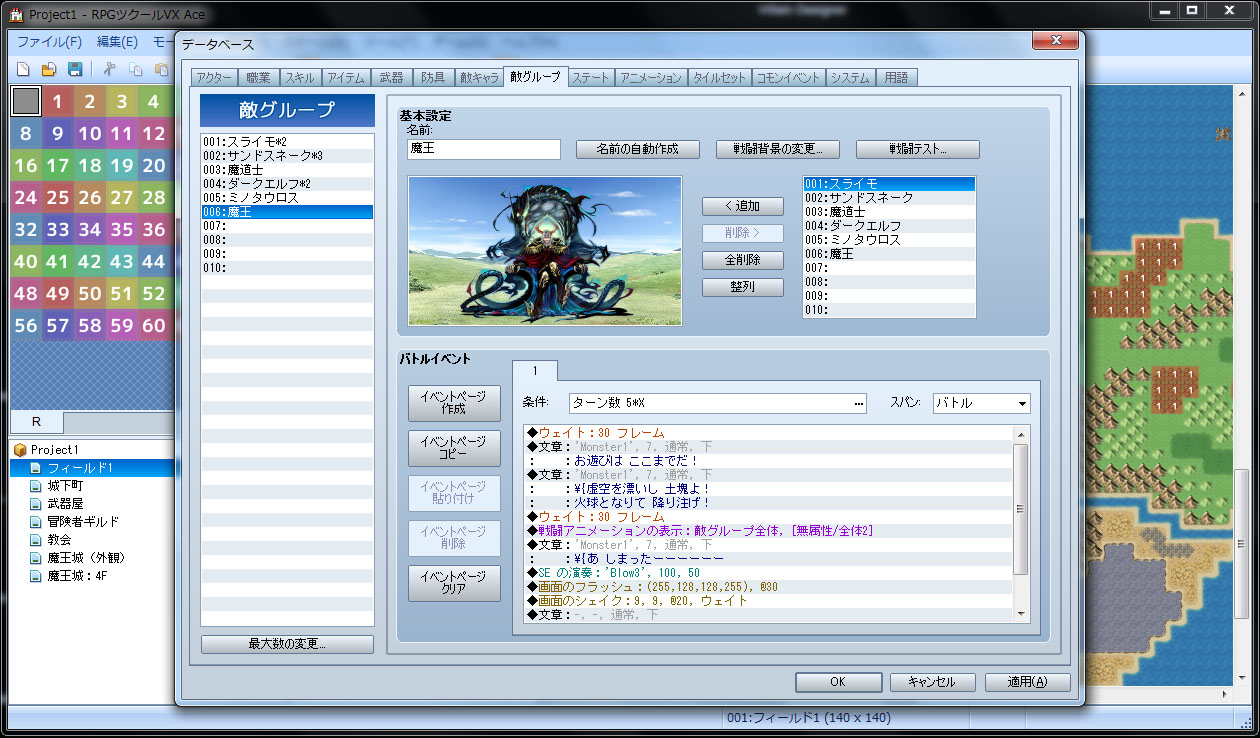Viewport: 1260px width, 738px height.
Task: Click the New Project toolbar icon
Action: click(x=24, y=69)
